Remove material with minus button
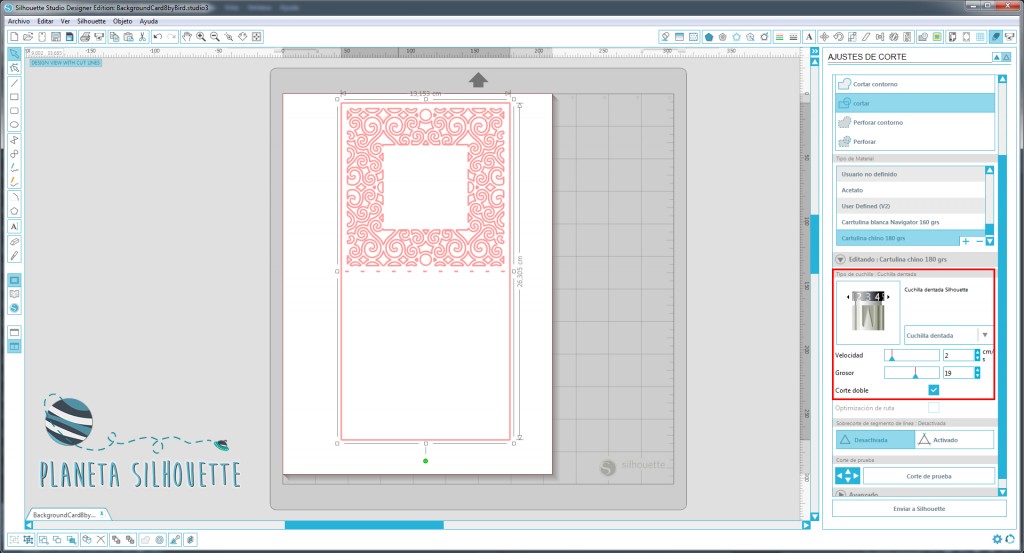This screenshot has width=1024, height=553. click(979, 241)
